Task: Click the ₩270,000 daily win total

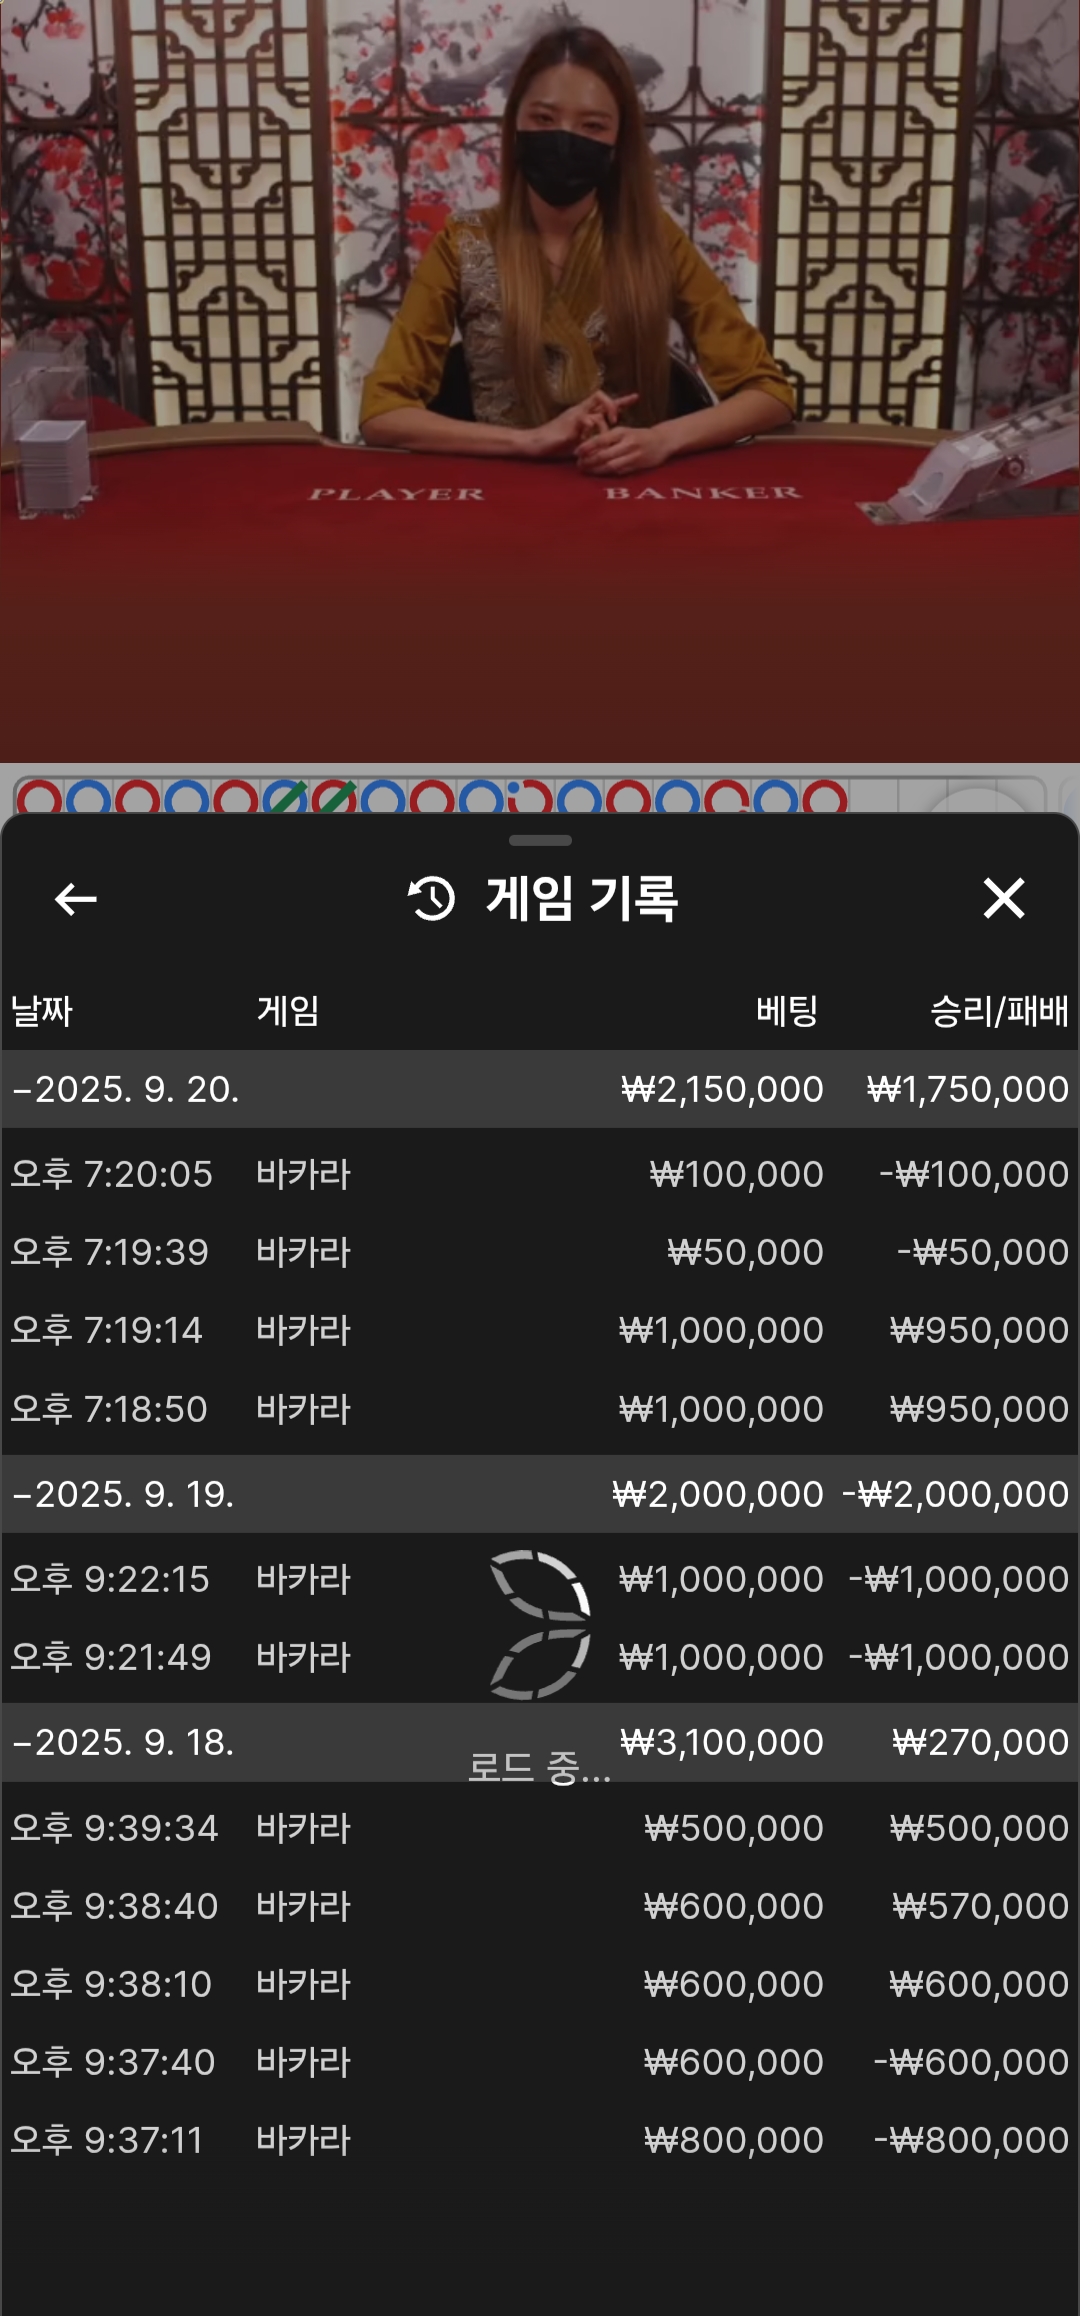Action: pos(981,1742)
